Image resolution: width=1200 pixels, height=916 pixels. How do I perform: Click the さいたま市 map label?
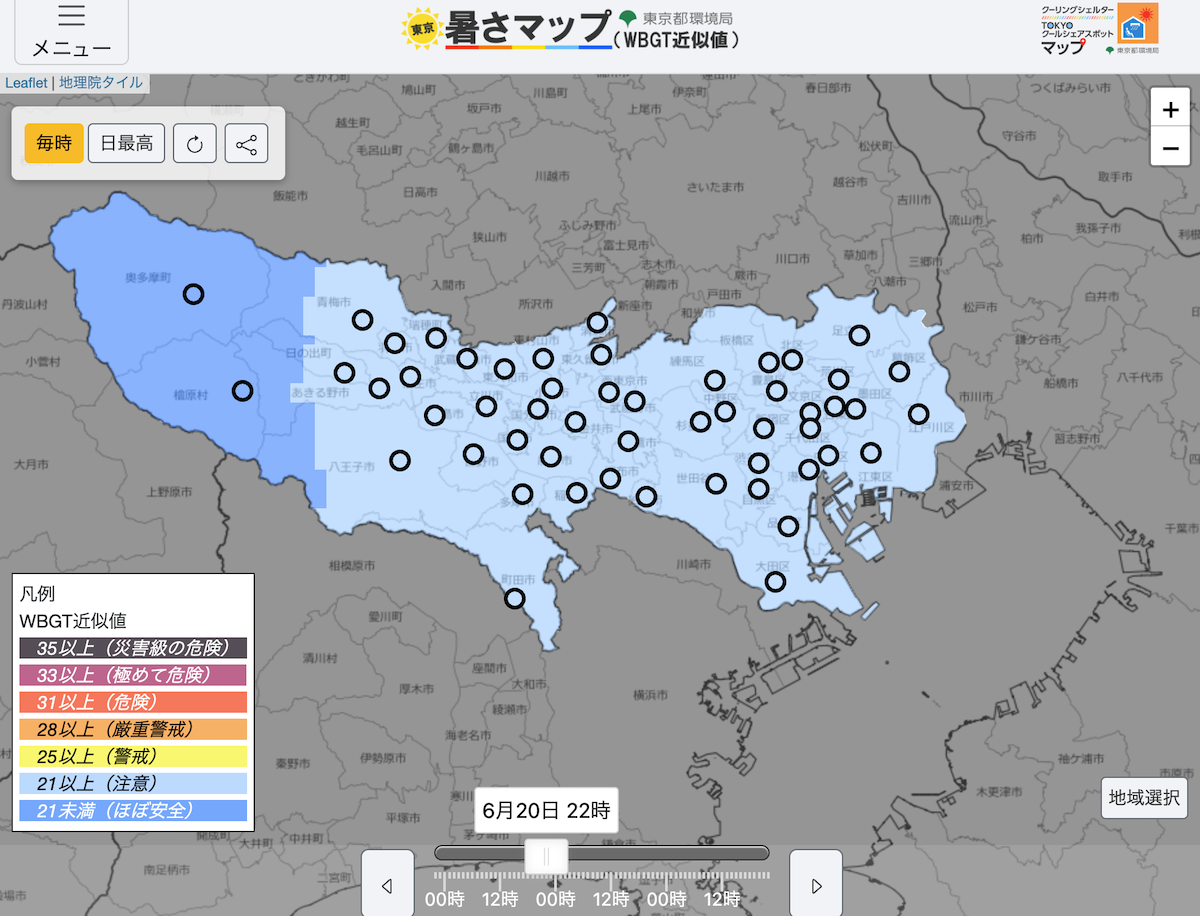point(715,187)
